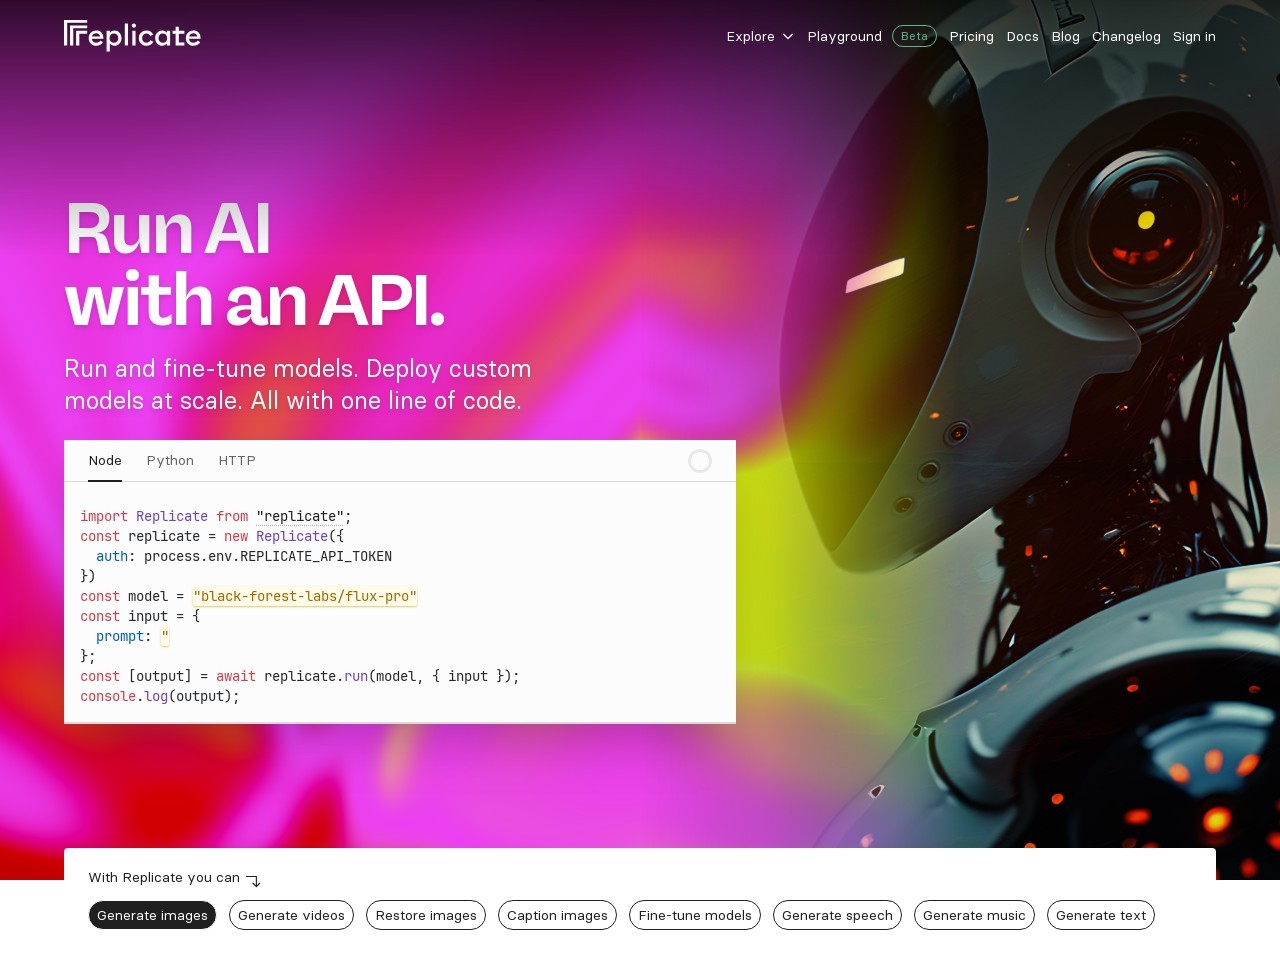Image resolution: width=1280 pixels, height=960 pixels.
Task: Choose the Fine-tune models option
Action: 695,916
